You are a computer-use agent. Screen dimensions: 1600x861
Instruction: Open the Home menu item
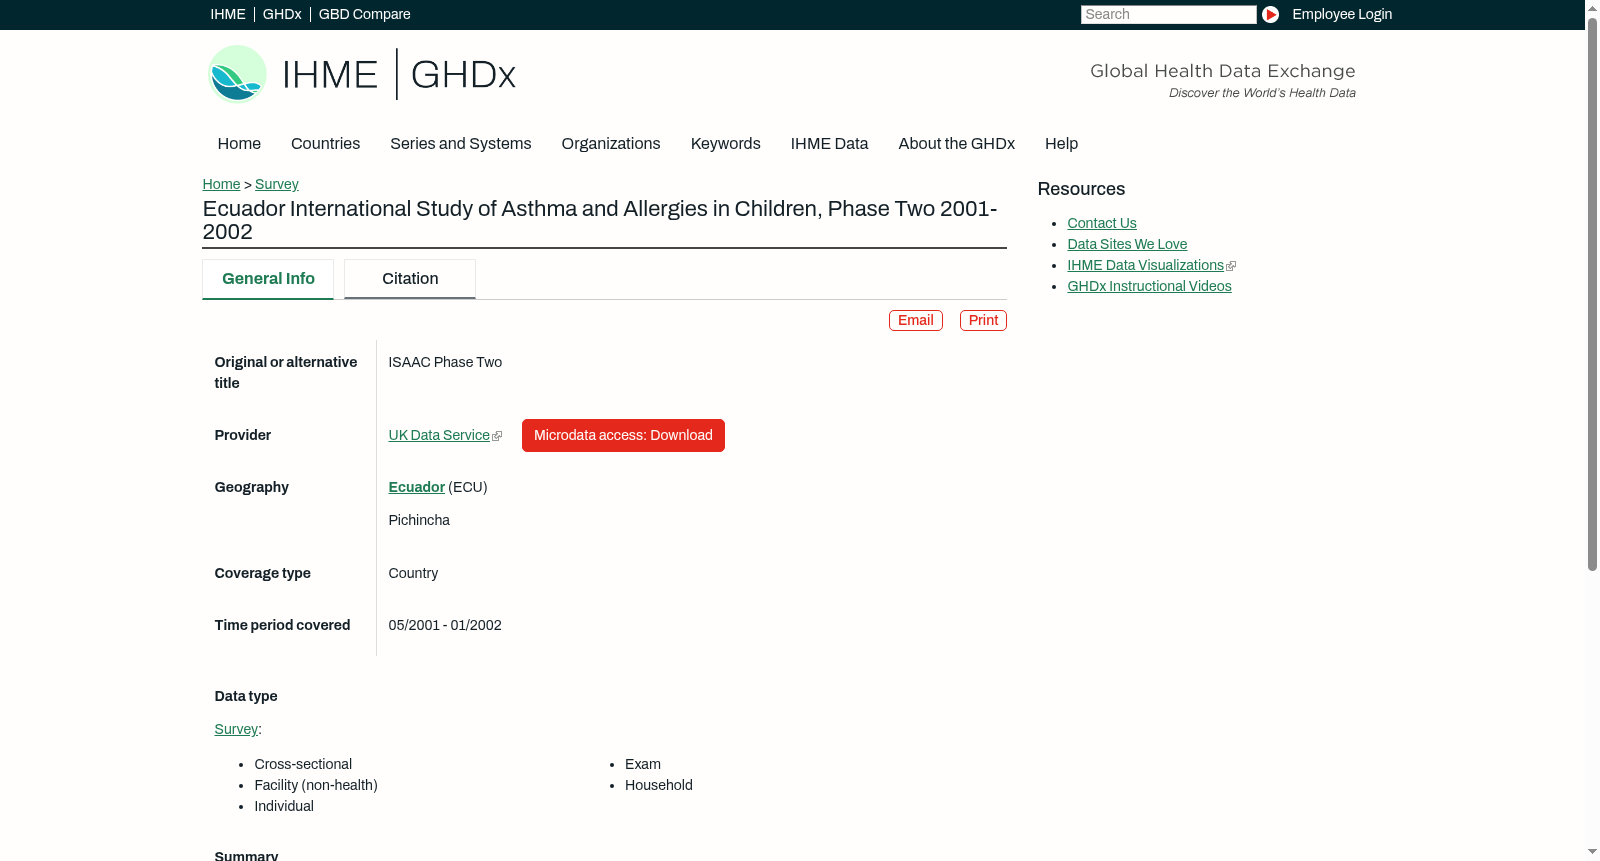[239, 144]
